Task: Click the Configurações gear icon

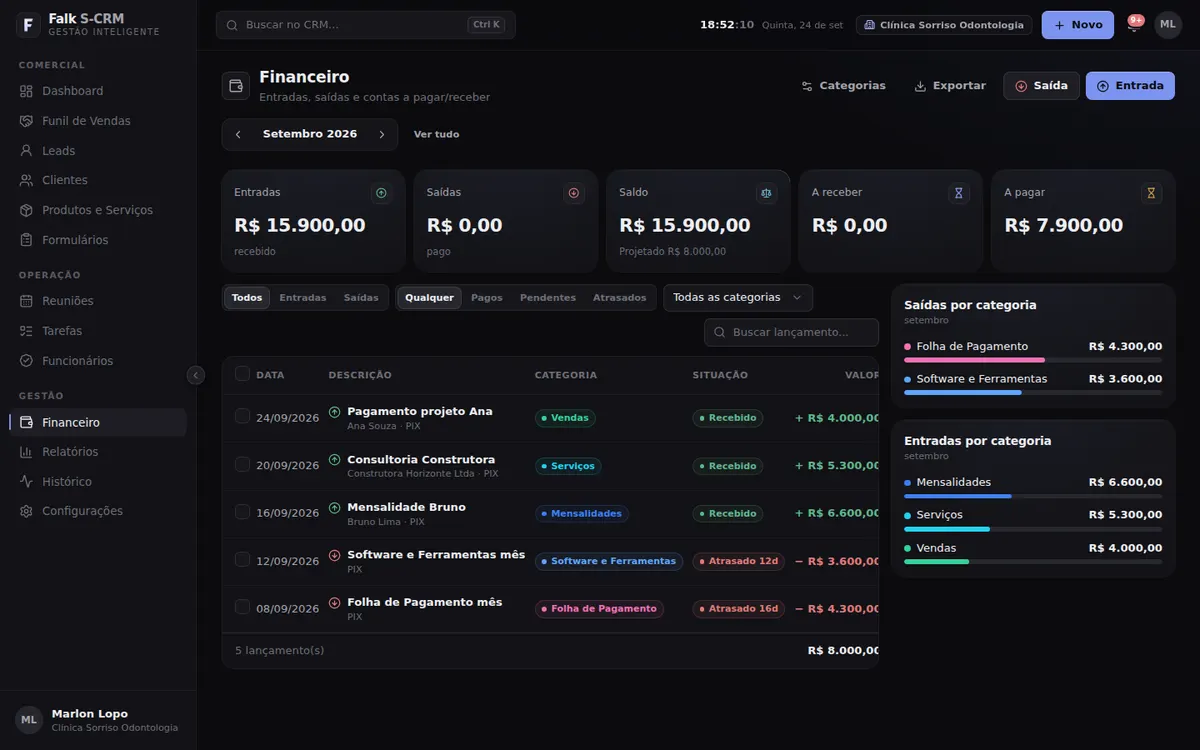Action: 26,511
